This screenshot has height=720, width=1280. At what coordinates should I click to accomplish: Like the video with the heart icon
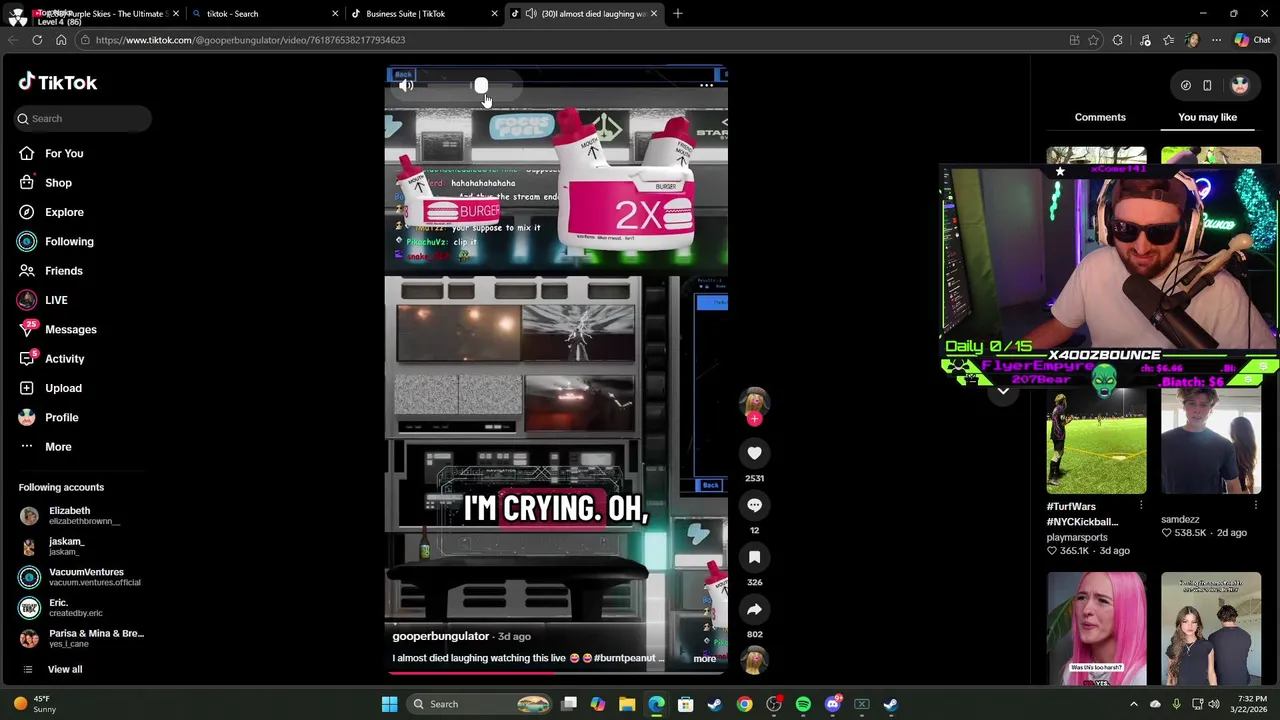tap(754, 453)
